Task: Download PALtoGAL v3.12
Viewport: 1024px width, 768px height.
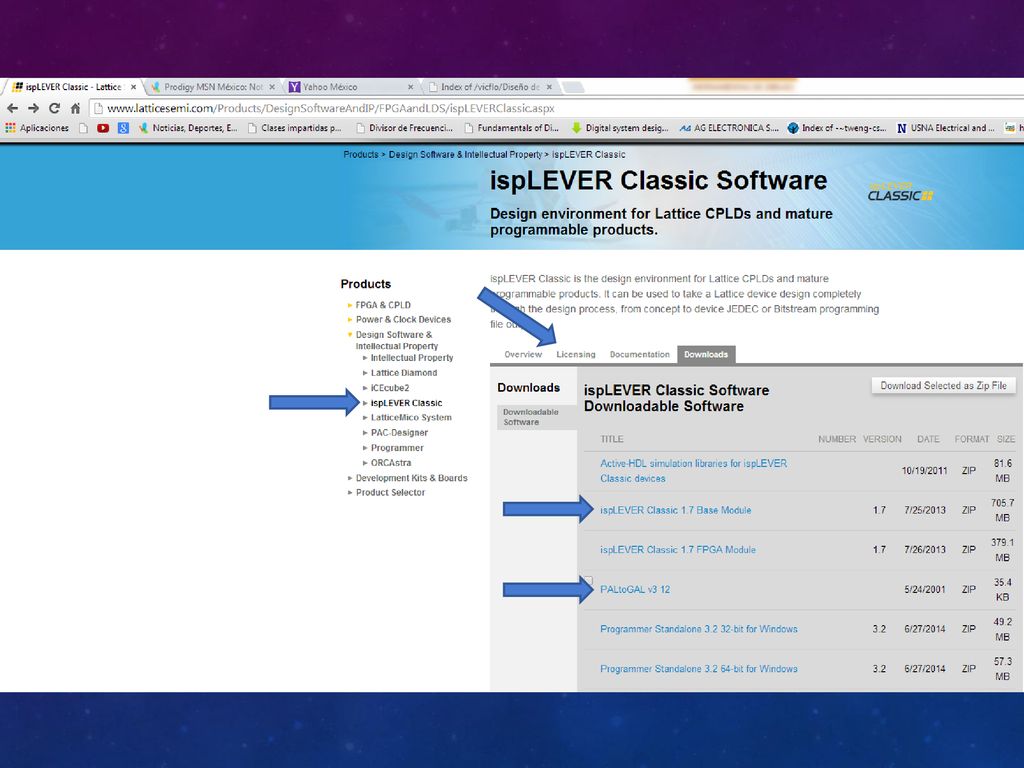Action: [635, 589]
